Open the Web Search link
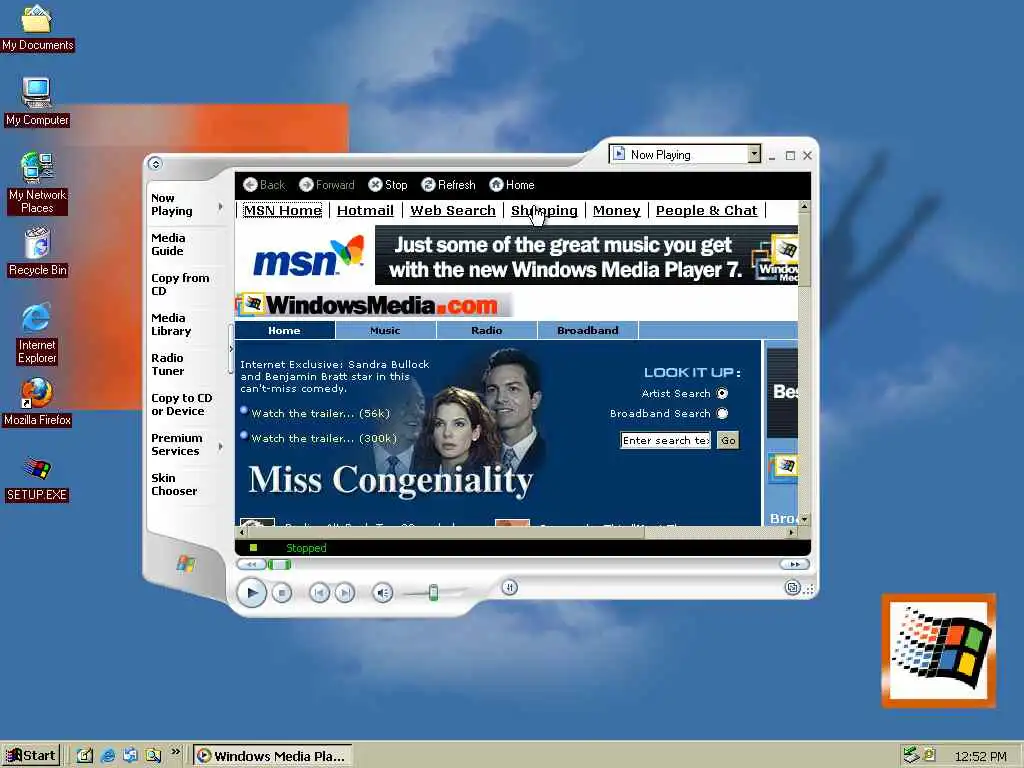The height and width of the screenshot is (768, 1024). tap(453, 210)
